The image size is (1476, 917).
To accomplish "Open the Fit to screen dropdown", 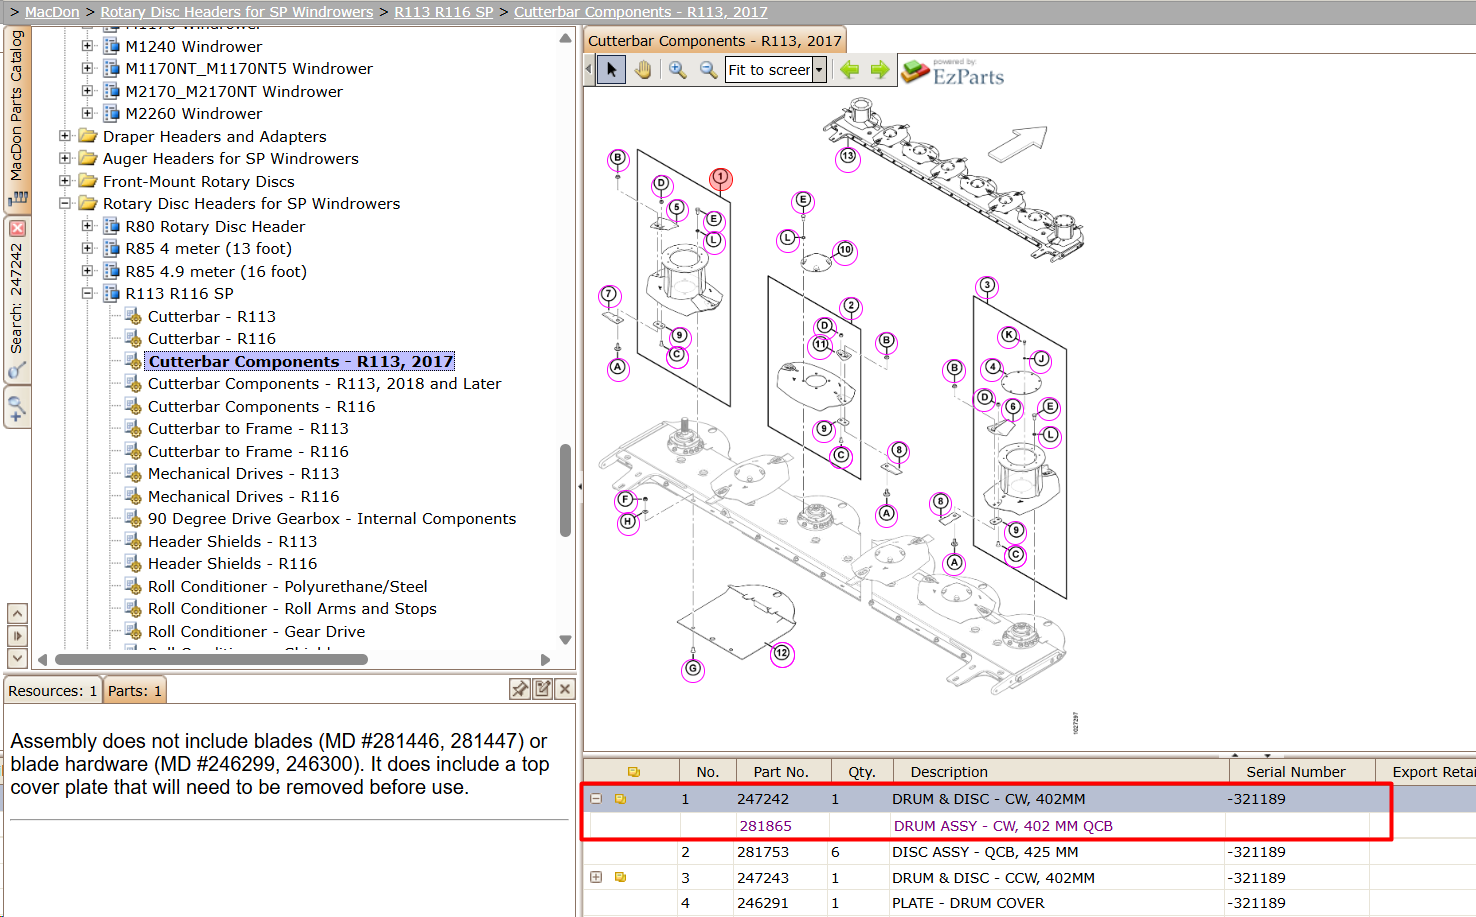I will click(819, 70).
